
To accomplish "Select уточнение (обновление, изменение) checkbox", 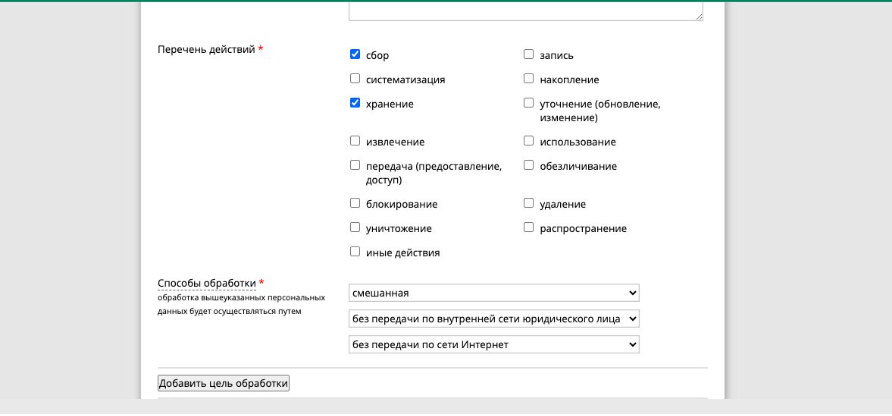I will [x=528, y=104].
